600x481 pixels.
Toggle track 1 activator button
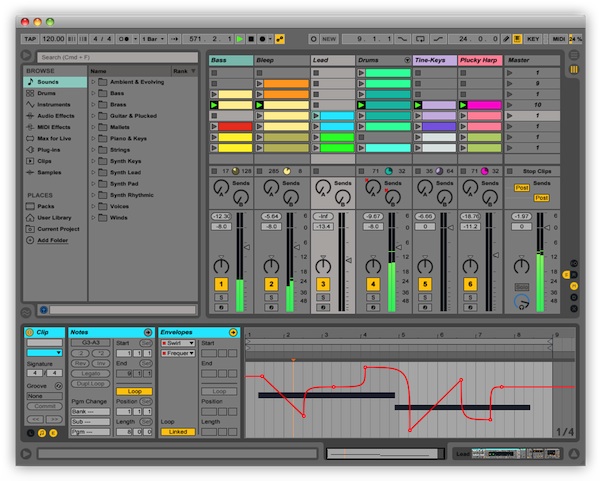(x=221, y=284)
